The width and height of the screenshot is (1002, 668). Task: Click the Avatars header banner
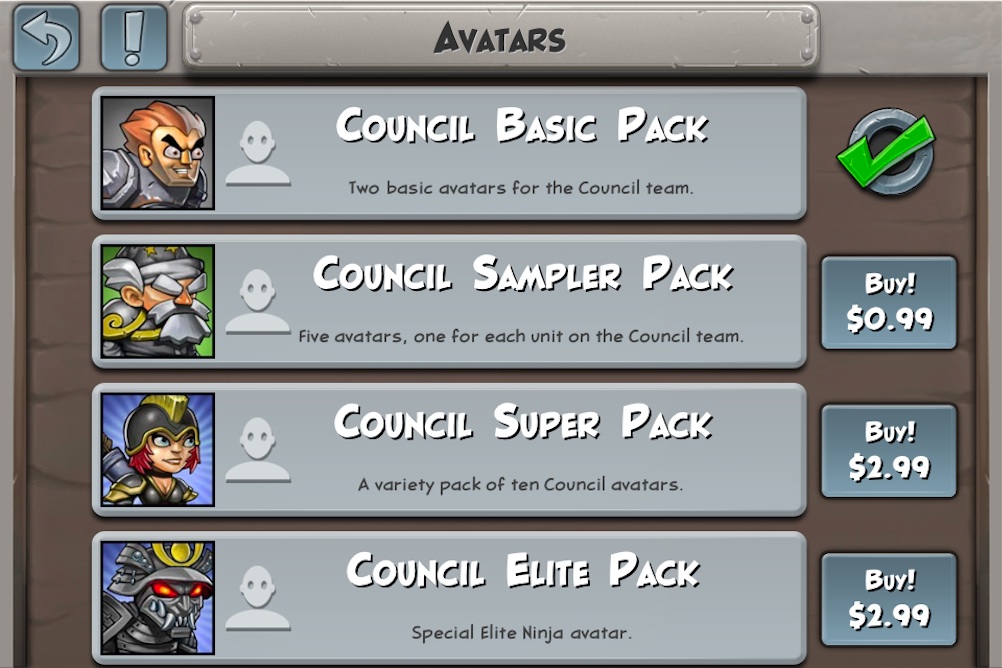click(x=501, y=37)
